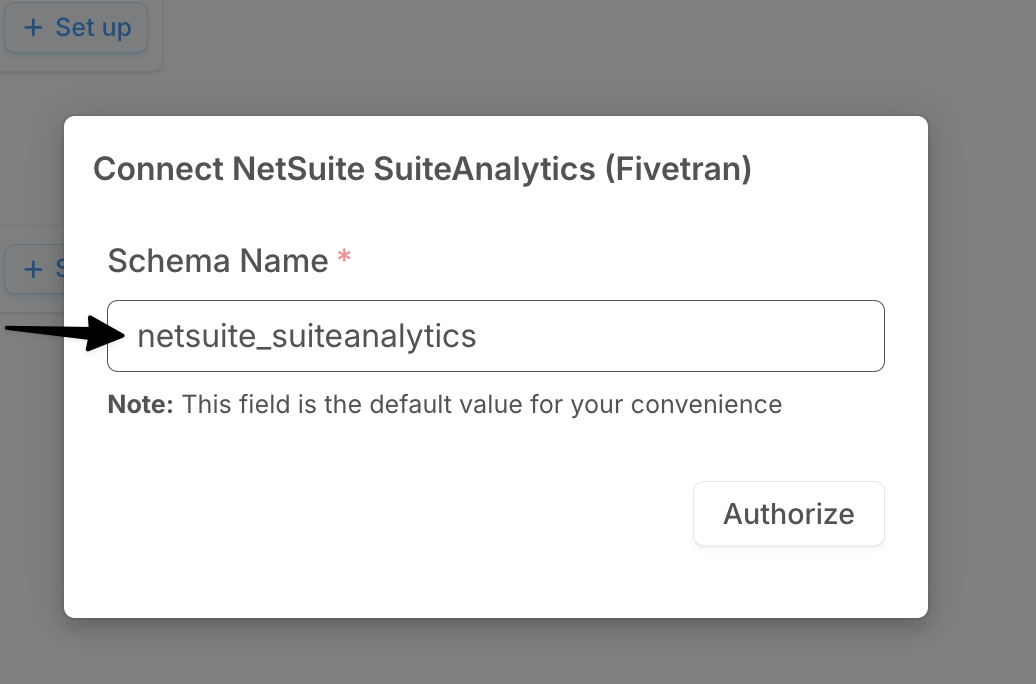Click the red asterisk next to Schema Name

coord(343,258)
